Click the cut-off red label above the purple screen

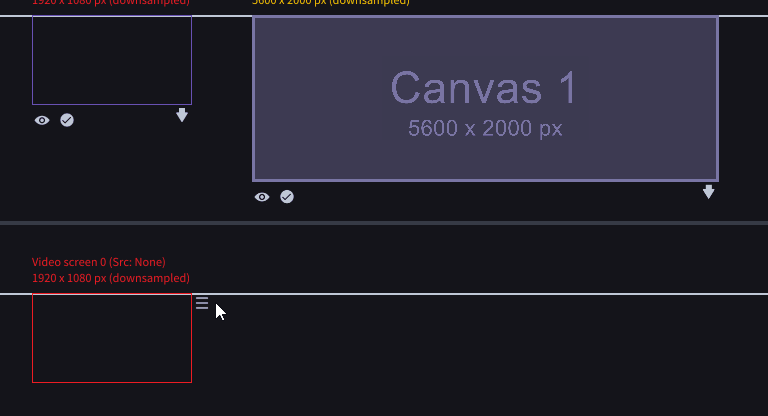110,3
